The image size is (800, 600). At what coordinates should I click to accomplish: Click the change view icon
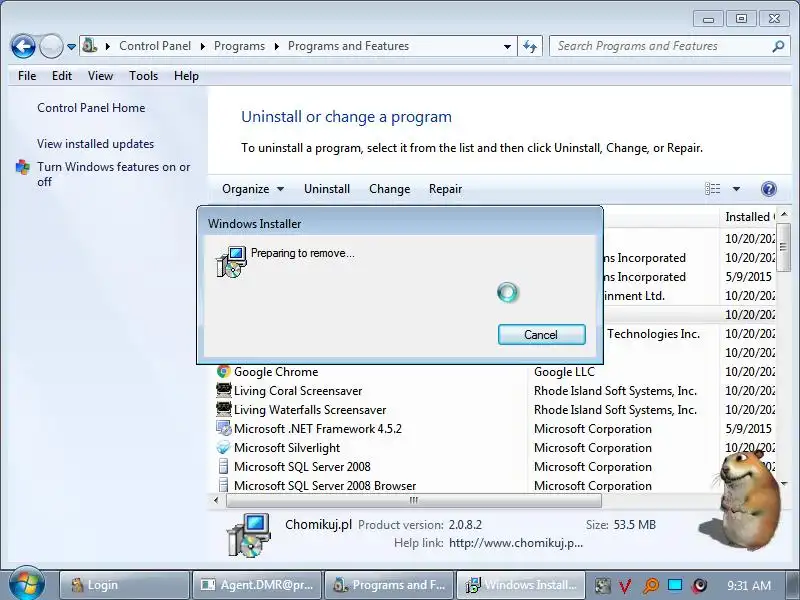pos(713,189)
